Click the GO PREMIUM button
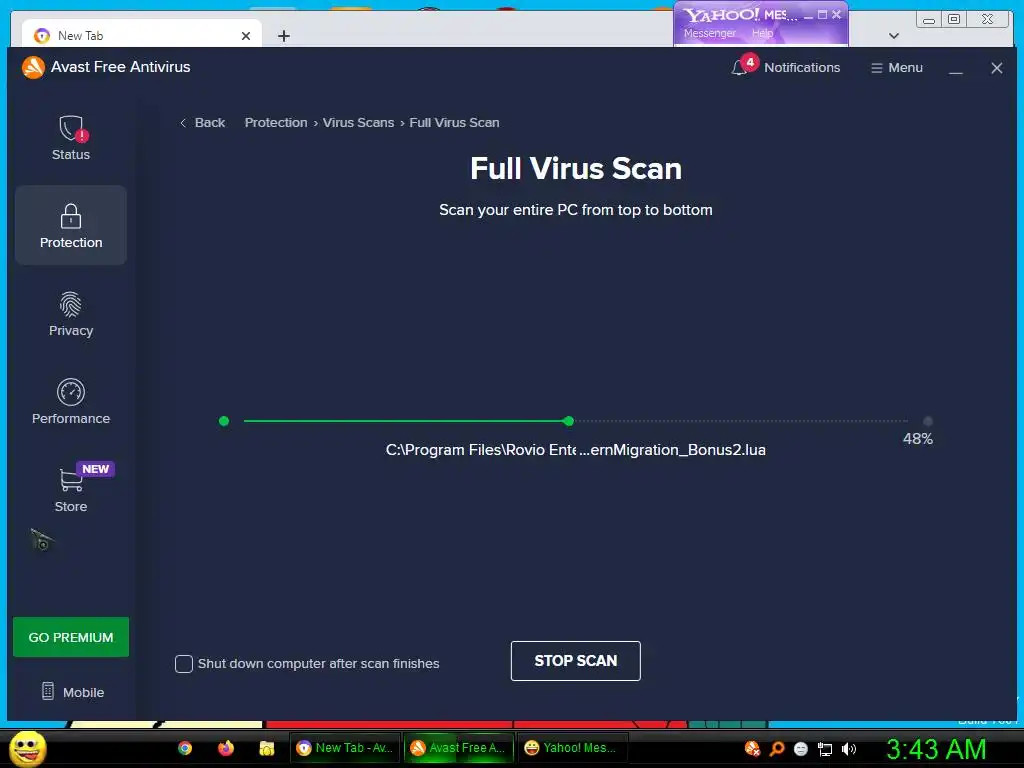This screenshot has width=1024, height=768. click(71, 637)
